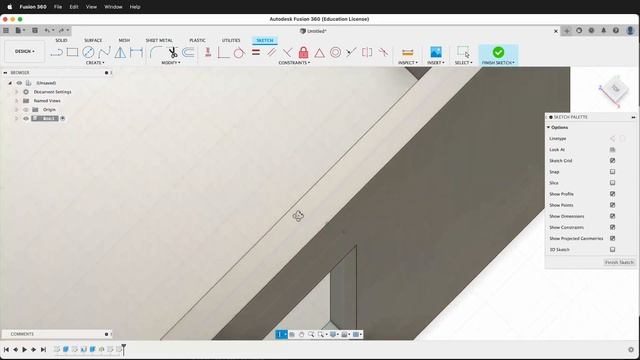Apply the Concentric constraint

click(x=336, y=52)
